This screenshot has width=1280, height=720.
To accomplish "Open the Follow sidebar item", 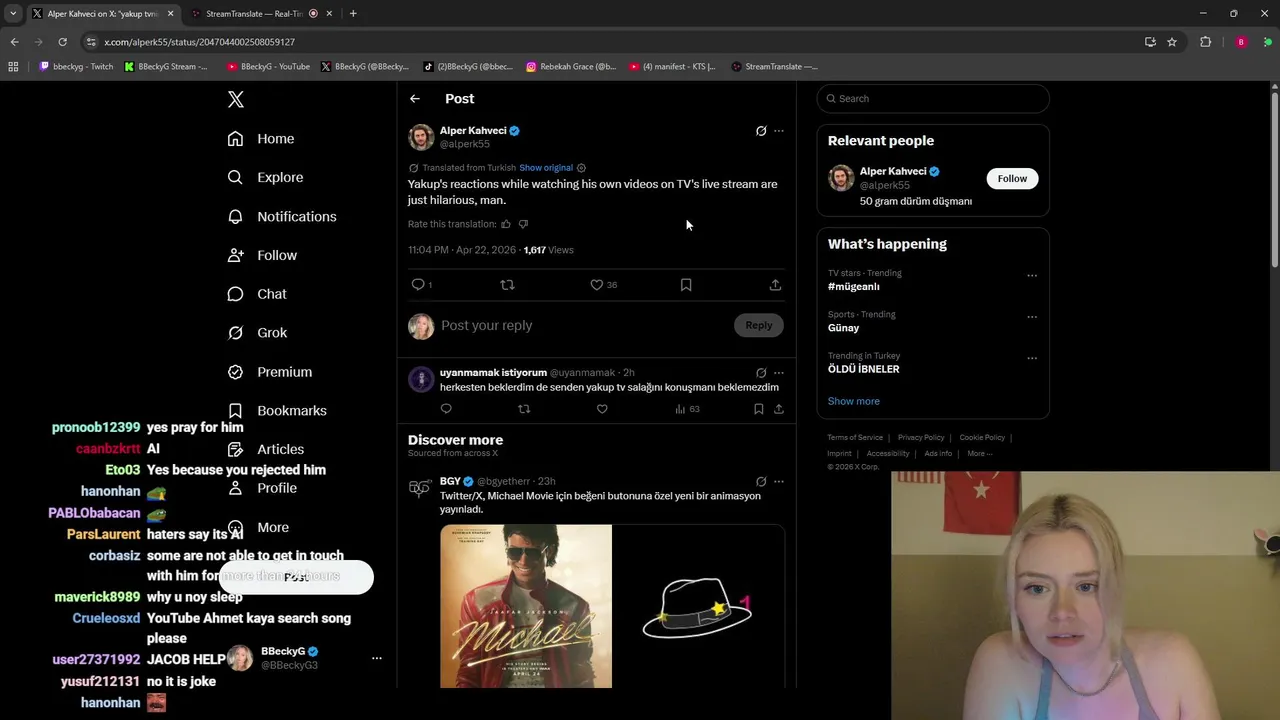I will pyautogui.click(x=262, y=255).
